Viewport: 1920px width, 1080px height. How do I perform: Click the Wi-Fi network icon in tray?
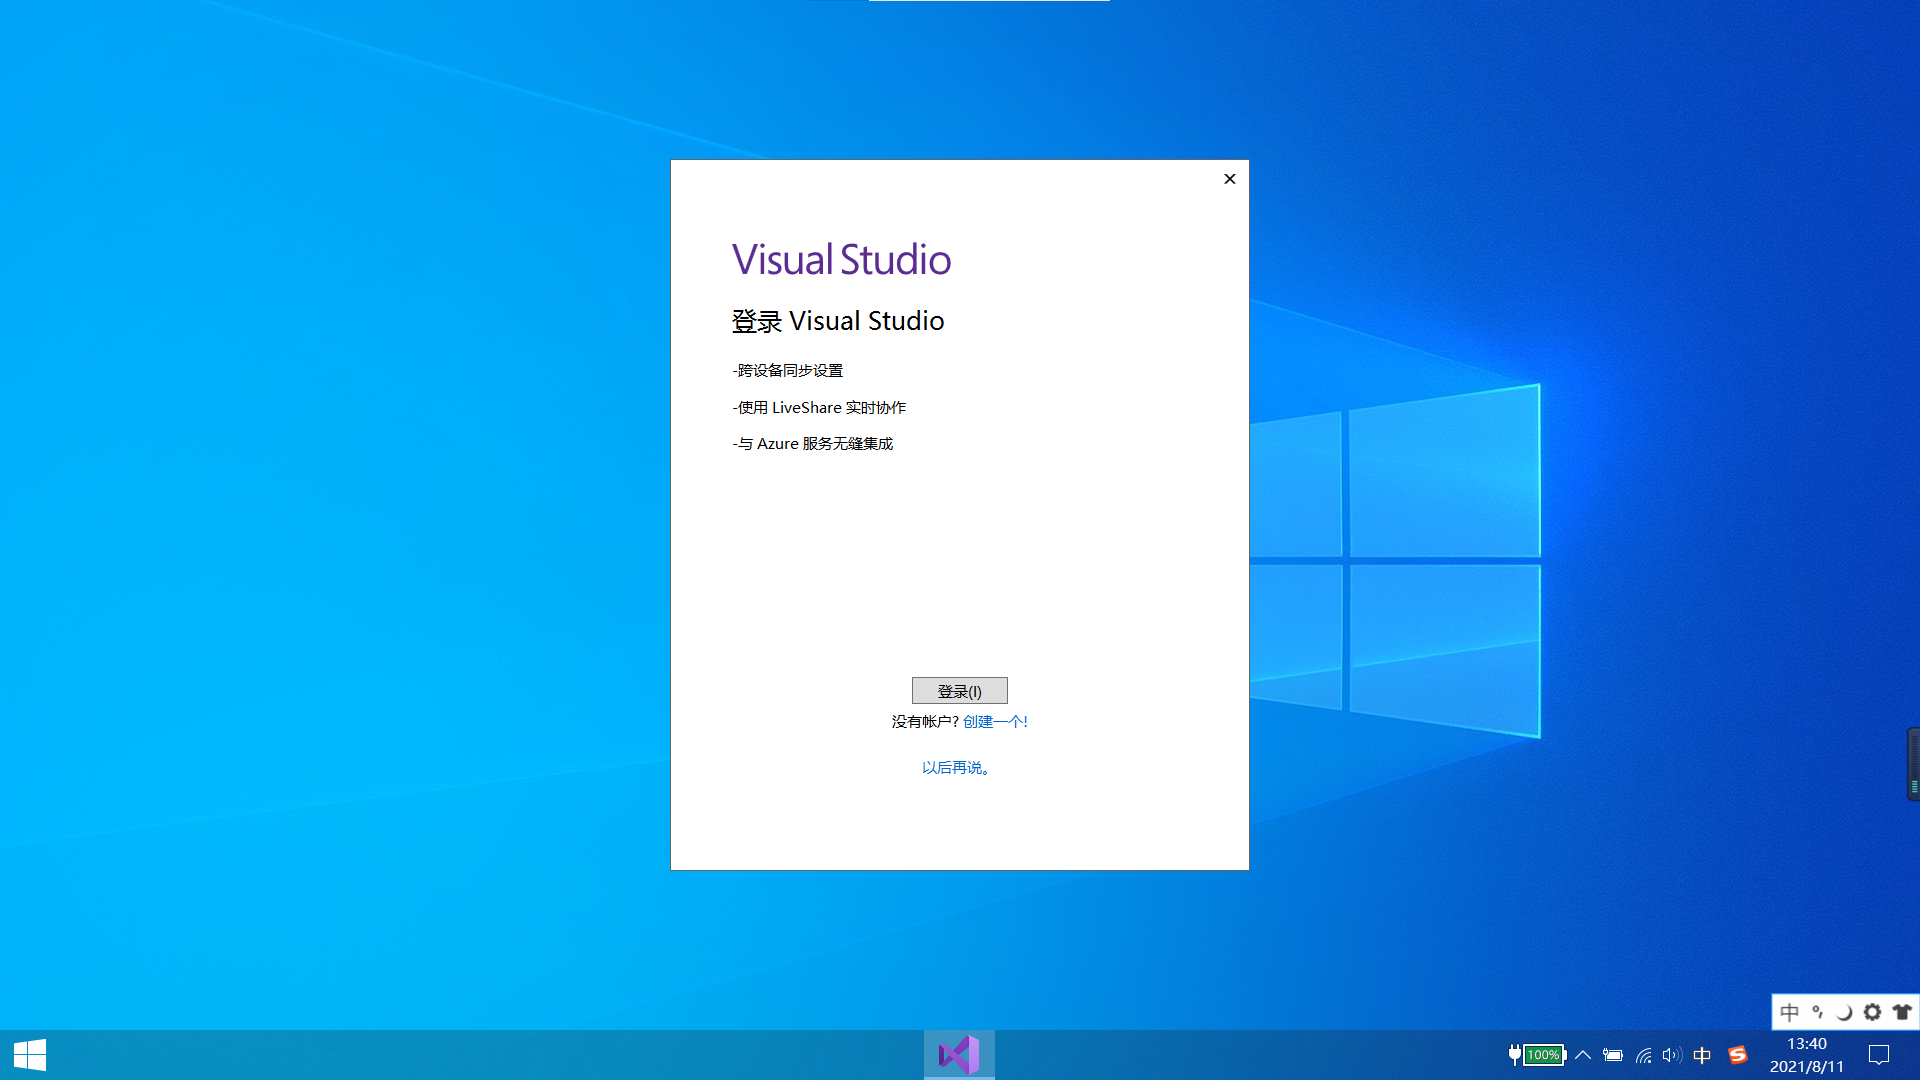pyautogui.click(x=1644, y=1055)
